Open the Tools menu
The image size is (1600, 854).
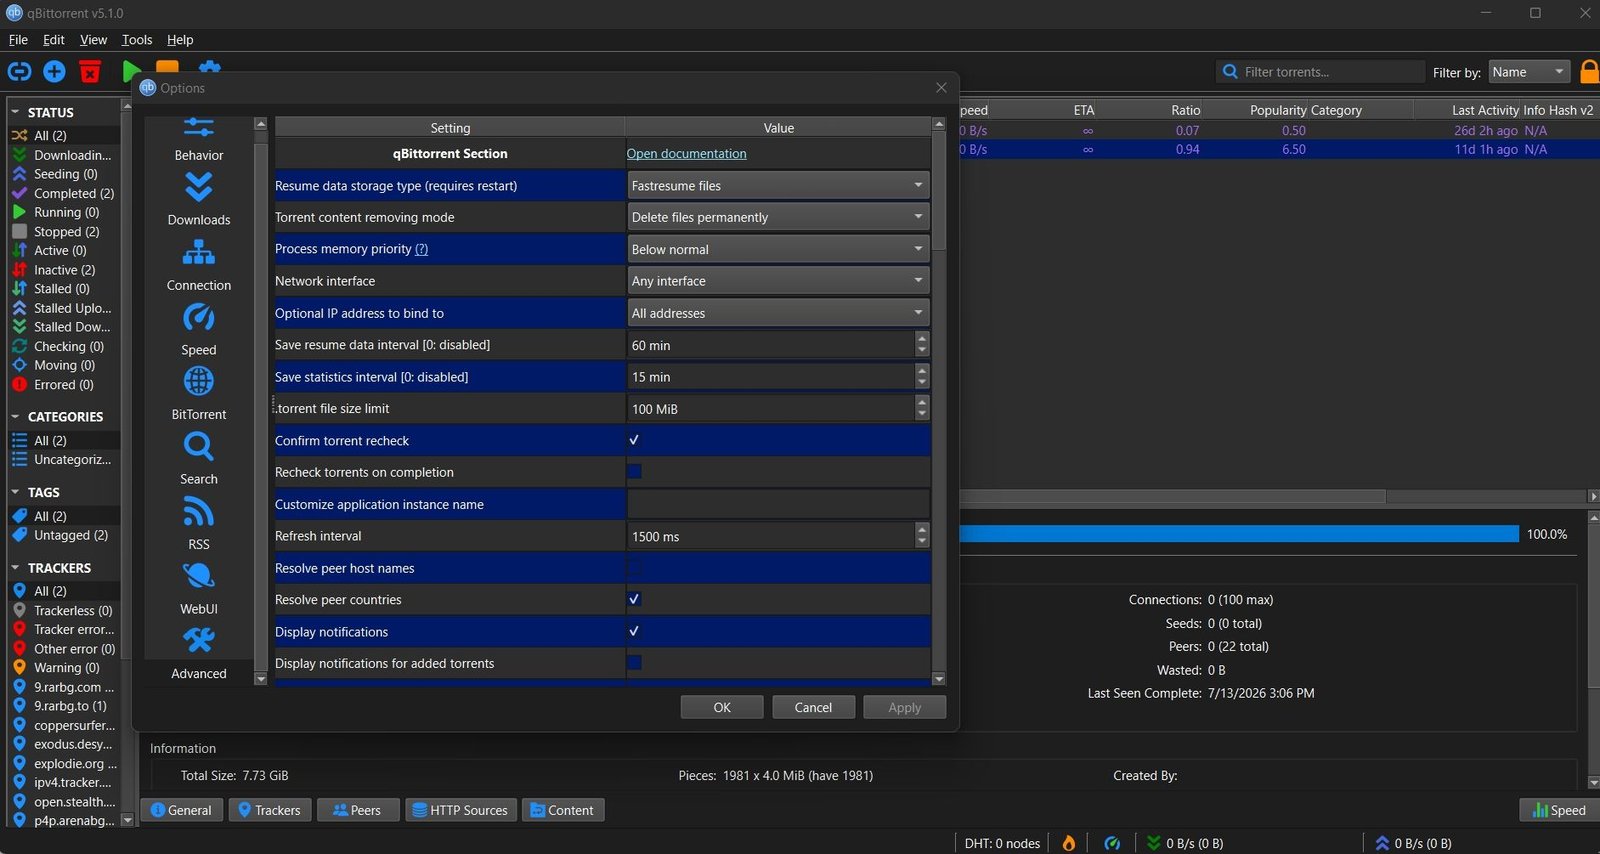pyautogui.click(x=137, y=40)
